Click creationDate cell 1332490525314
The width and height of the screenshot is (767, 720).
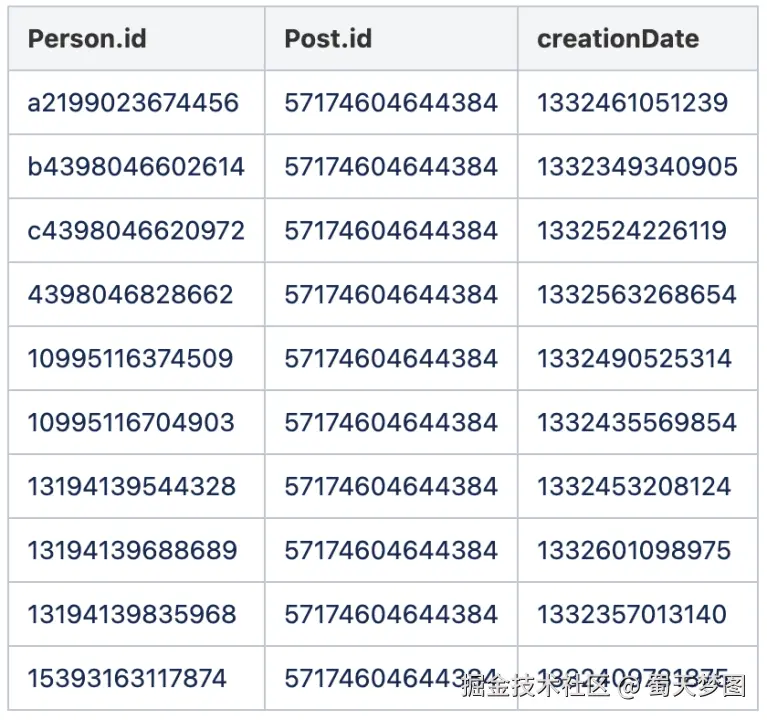pos(634,359)
